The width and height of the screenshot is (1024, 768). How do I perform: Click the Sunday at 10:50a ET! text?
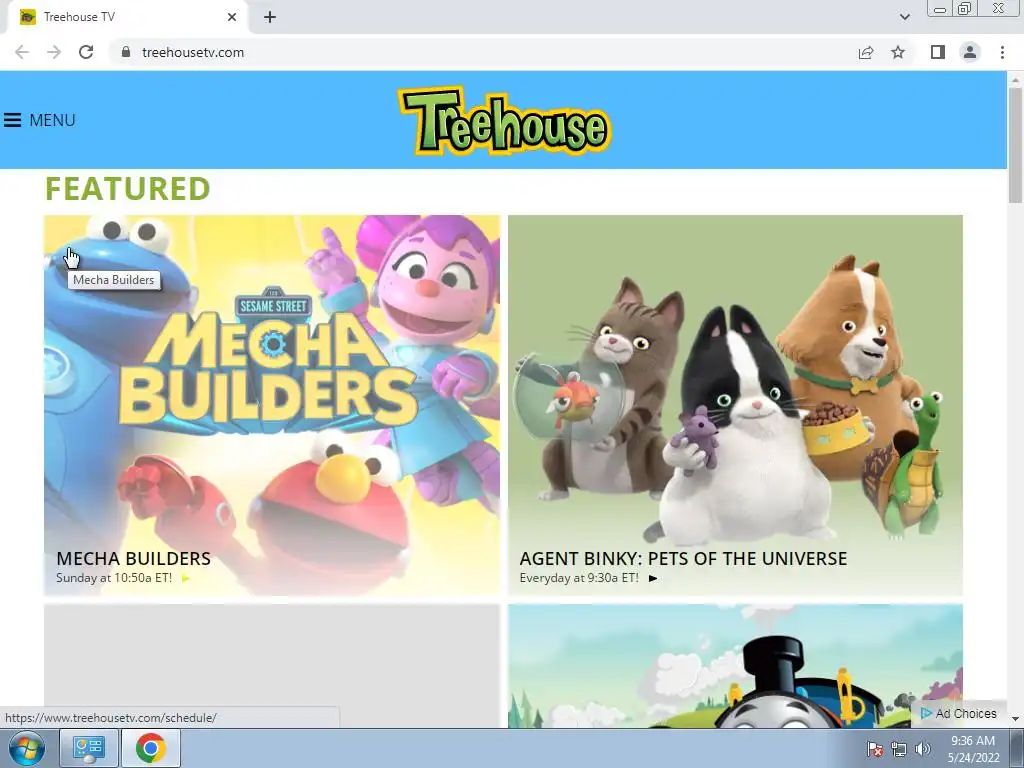point(114,578)
